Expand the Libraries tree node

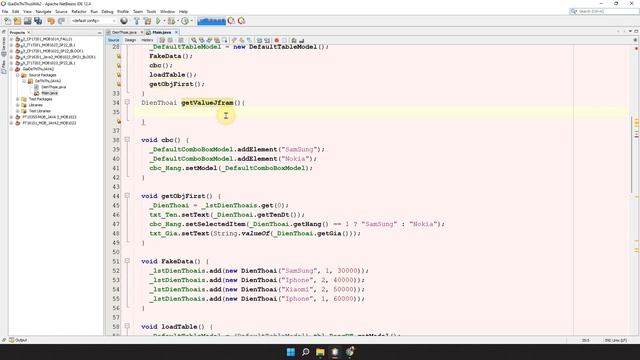(18, 105)
